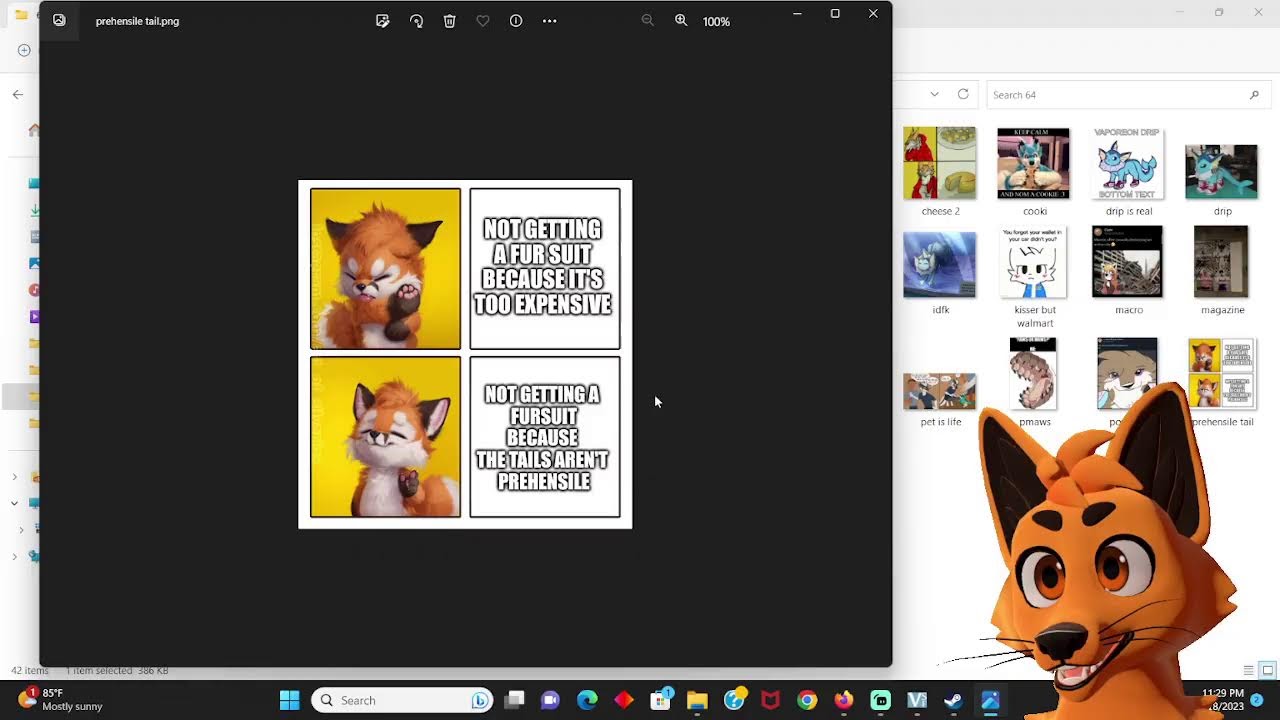
Task: Click the Edit image icon in Photos toolbar
Action: [x=382, y=21]
